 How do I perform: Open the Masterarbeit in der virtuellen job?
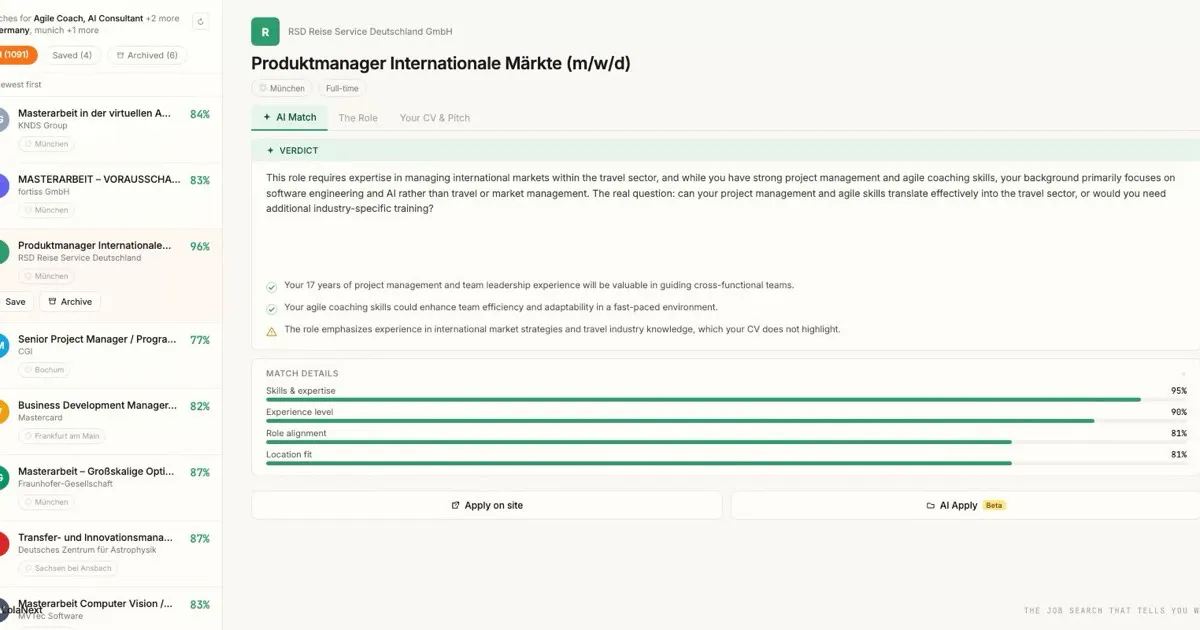pyautogui.click(x=111, y=130)
